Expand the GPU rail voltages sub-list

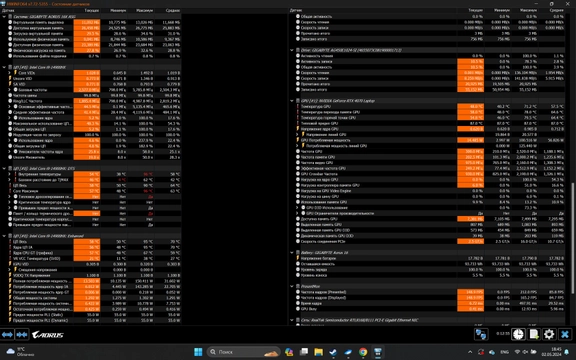coord(298,134)
